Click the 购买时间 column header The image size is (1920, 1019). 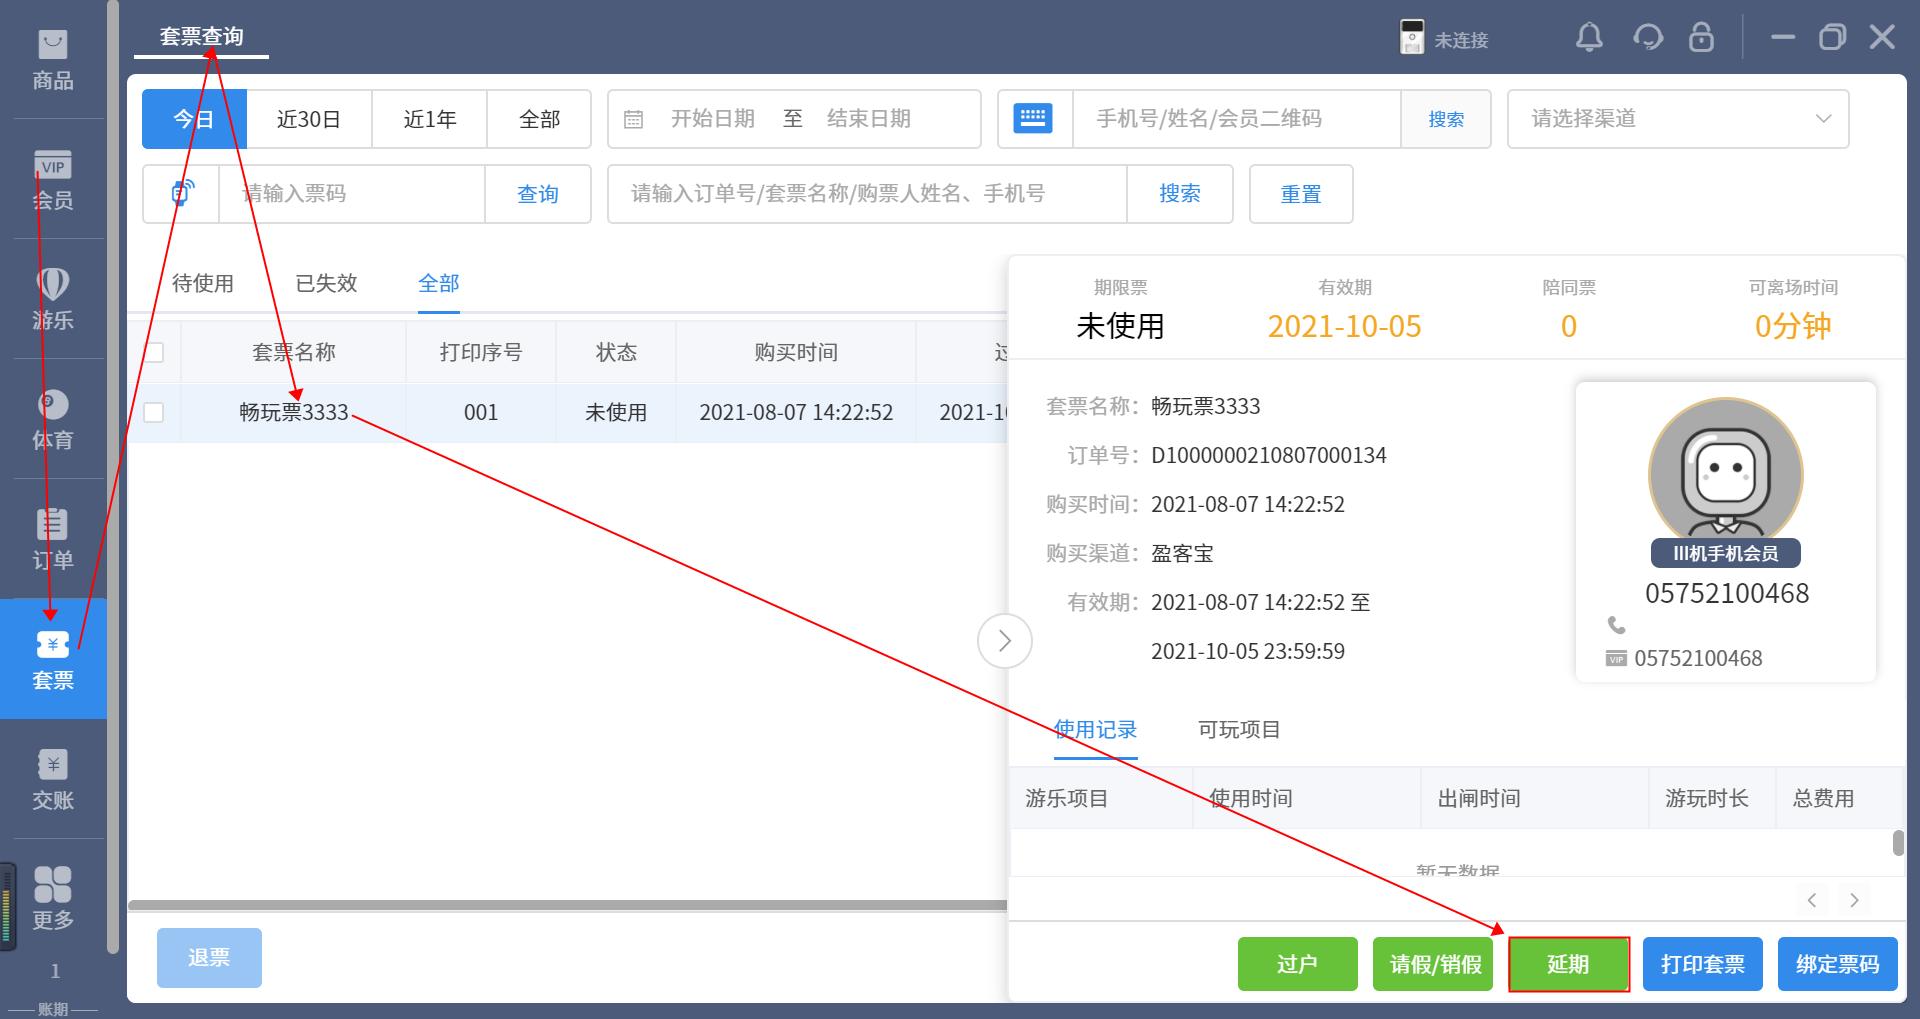tap(796, 352)
